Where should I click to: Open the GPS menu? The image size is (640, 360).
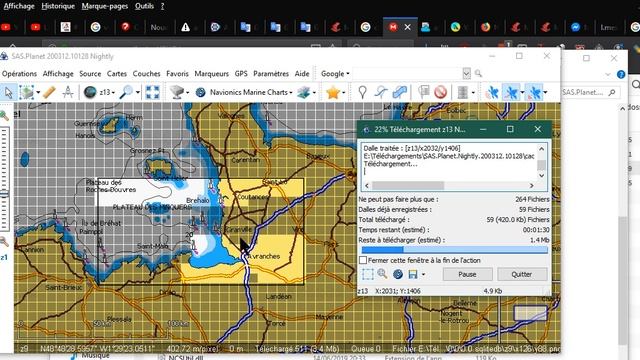click(241, 73)
